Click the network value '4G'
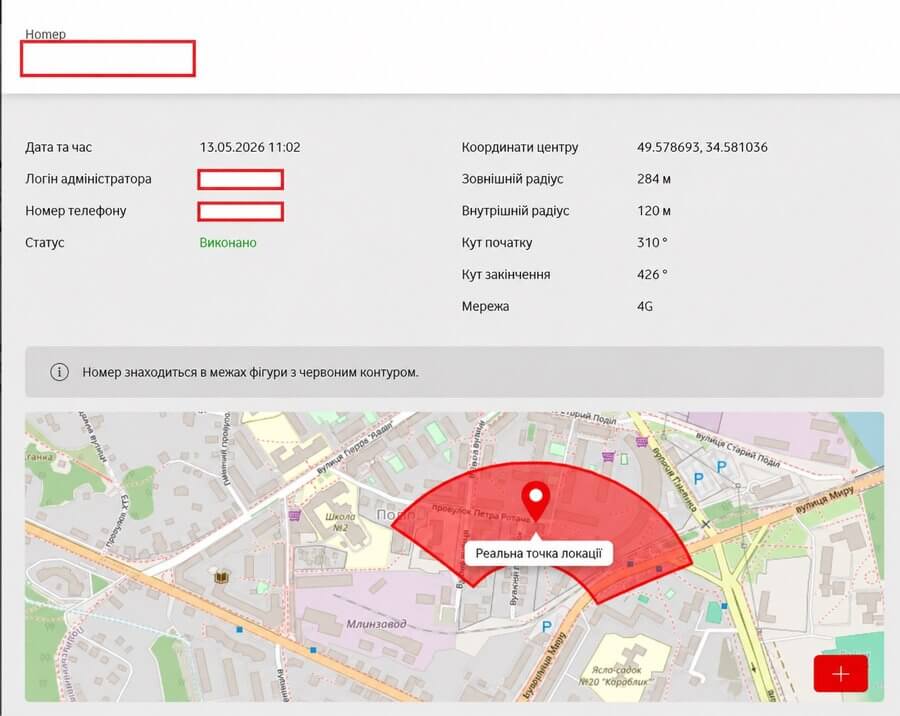 tap(645, 306)
